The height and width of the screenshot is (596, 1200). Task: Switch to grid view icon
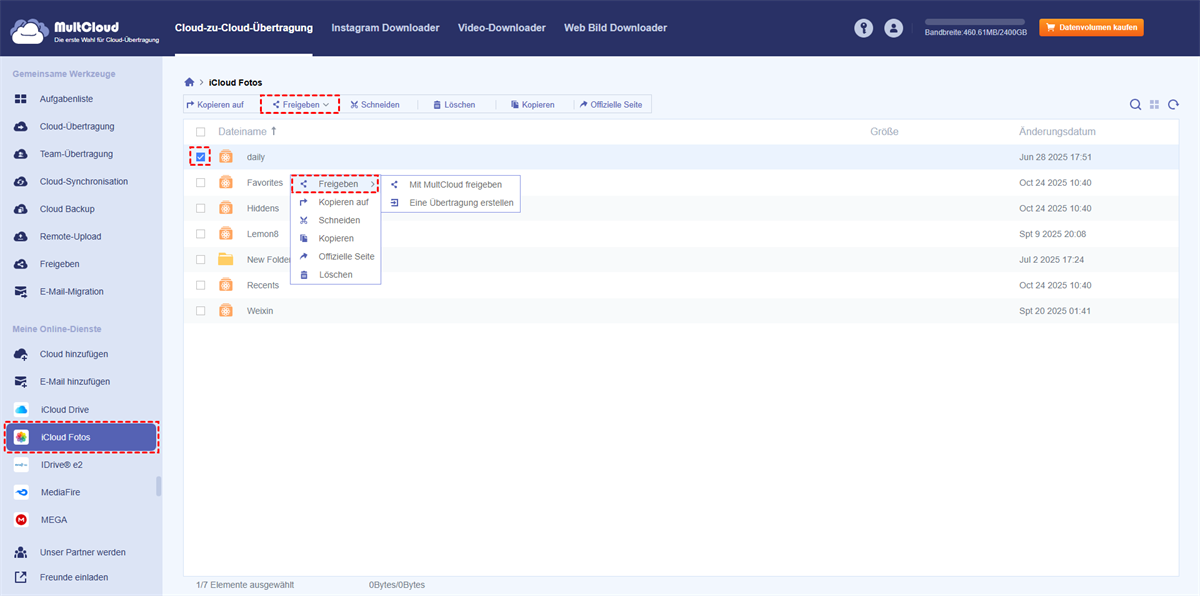(1154, 105)
